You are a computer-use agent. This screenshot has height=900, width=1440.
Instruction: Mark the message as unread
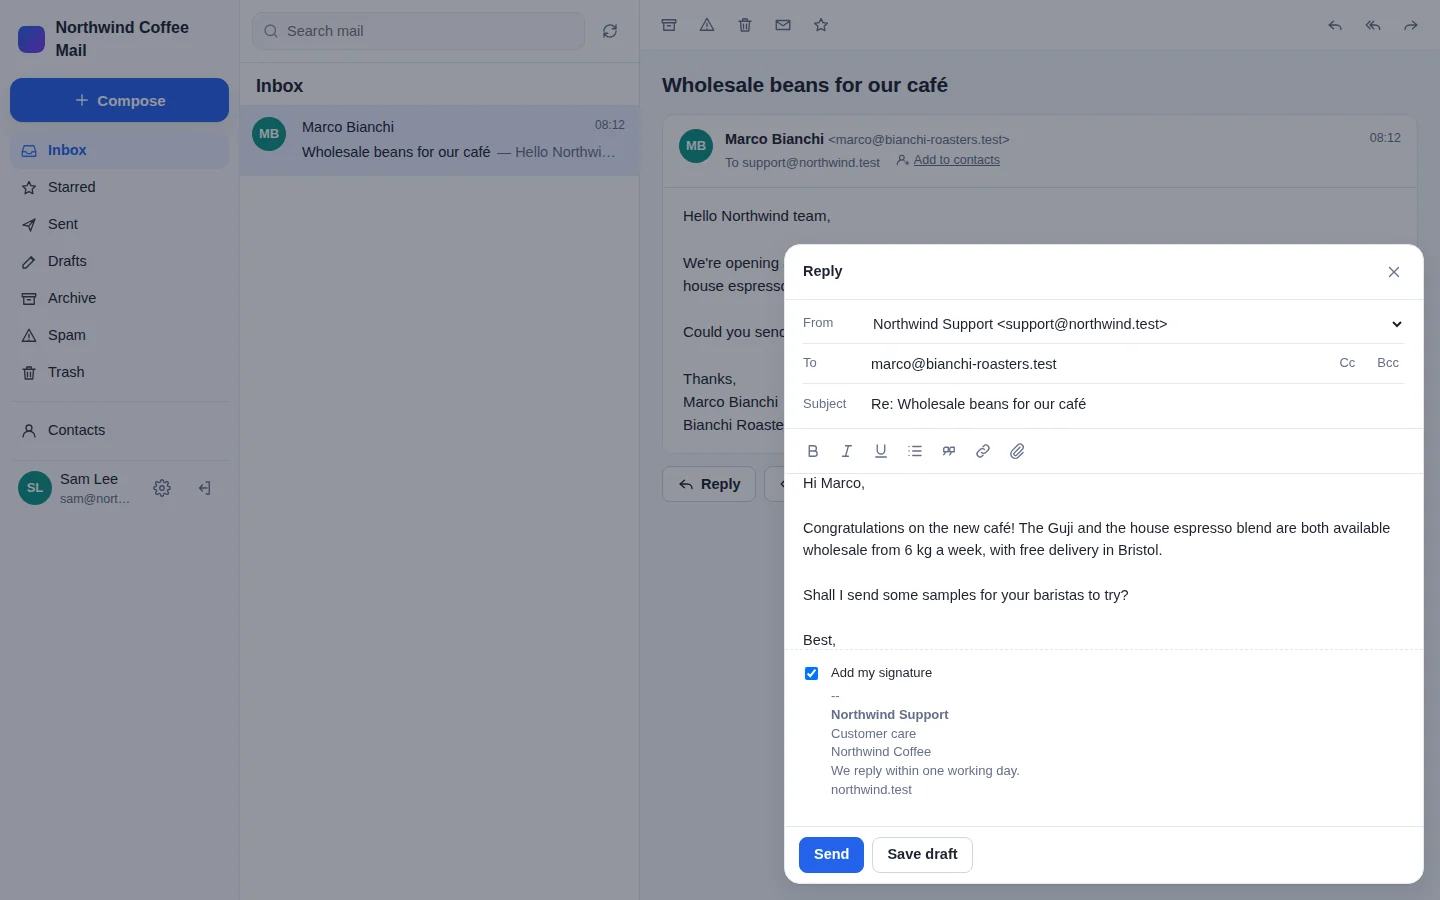click(783, 25)
